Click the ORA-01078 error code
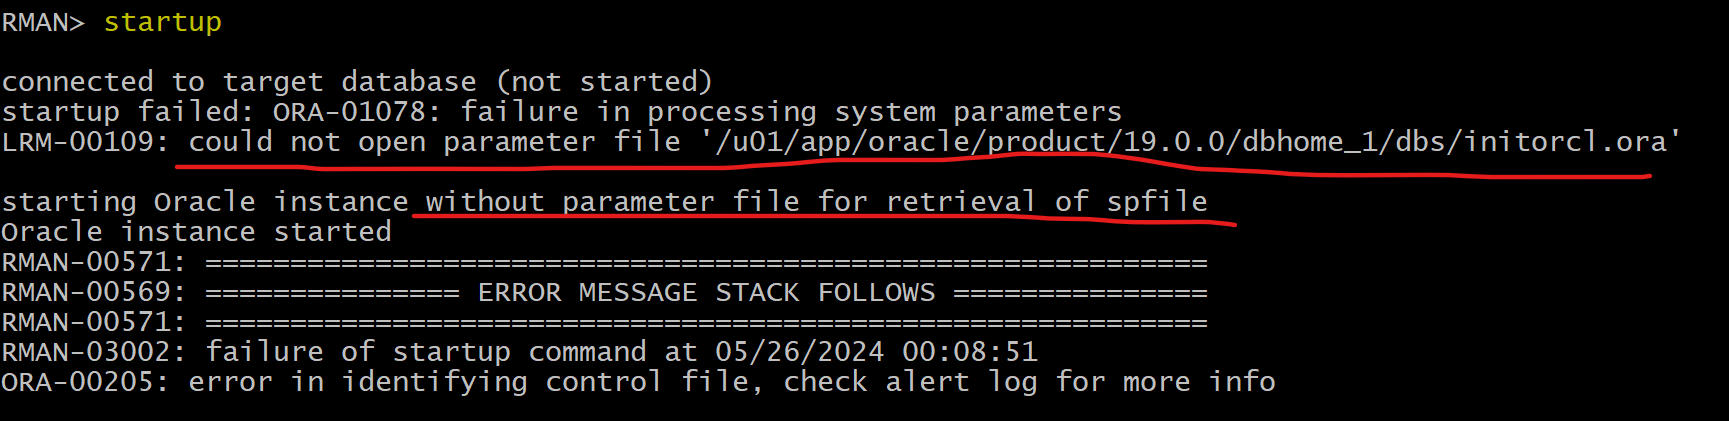Viewport: 1729px width, 421px height. point(349,112)
